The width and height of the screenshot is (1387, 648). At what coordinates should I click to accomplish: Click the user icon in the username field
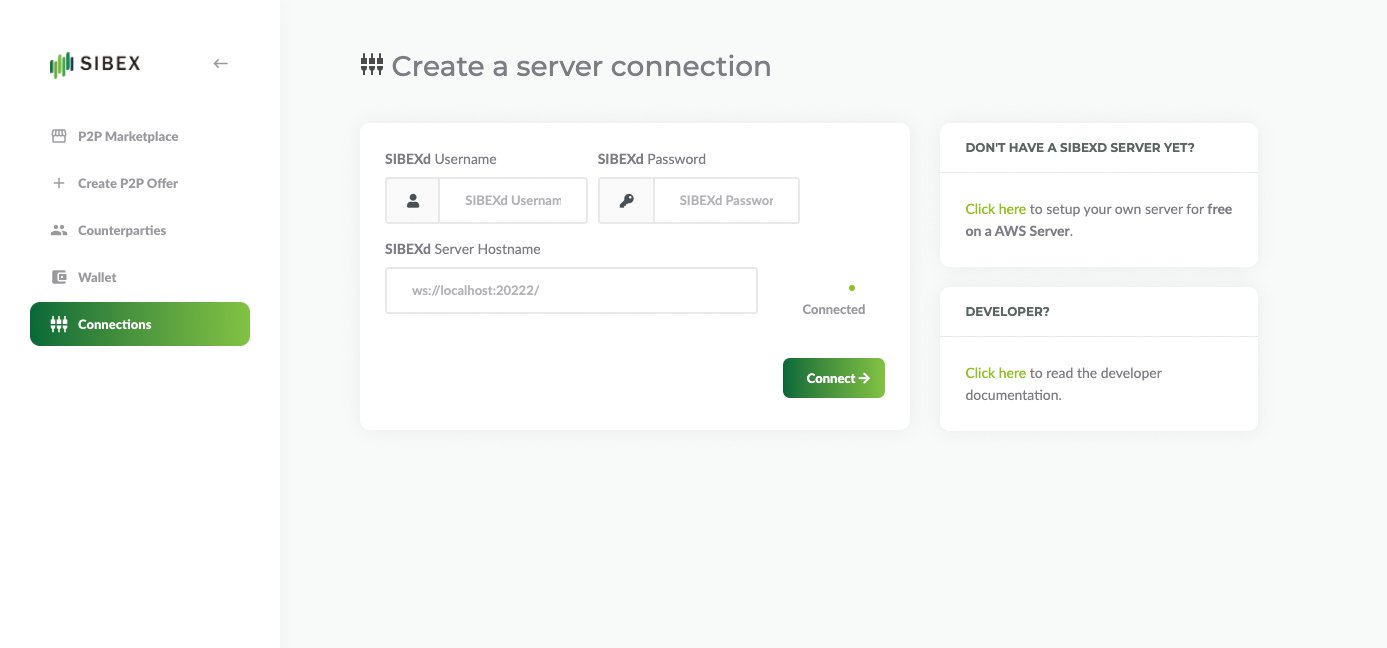[x=413, y=200]
